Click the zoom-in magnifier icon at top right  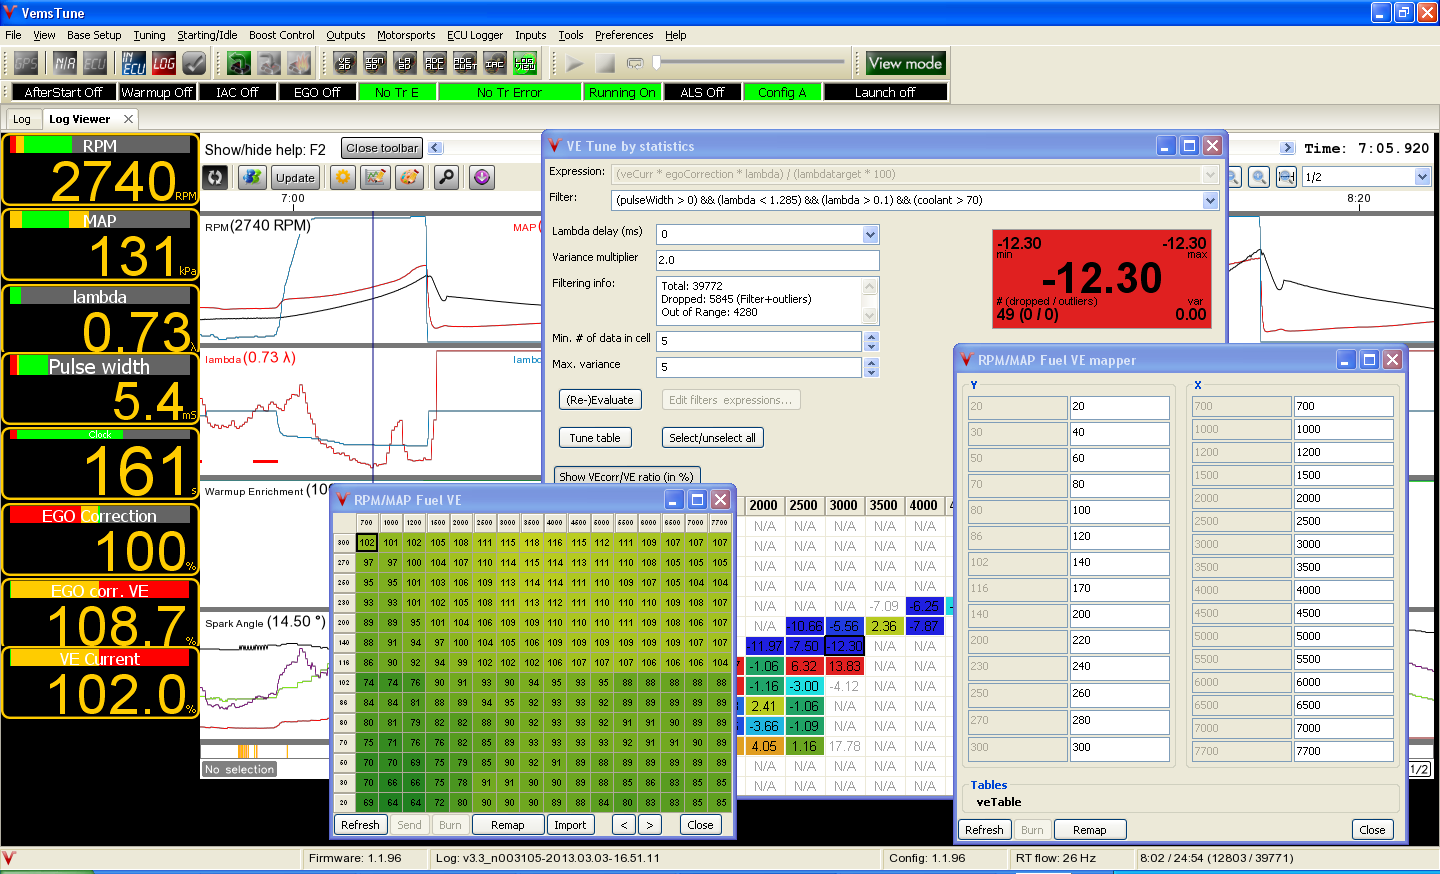(x=1260, y=177)
